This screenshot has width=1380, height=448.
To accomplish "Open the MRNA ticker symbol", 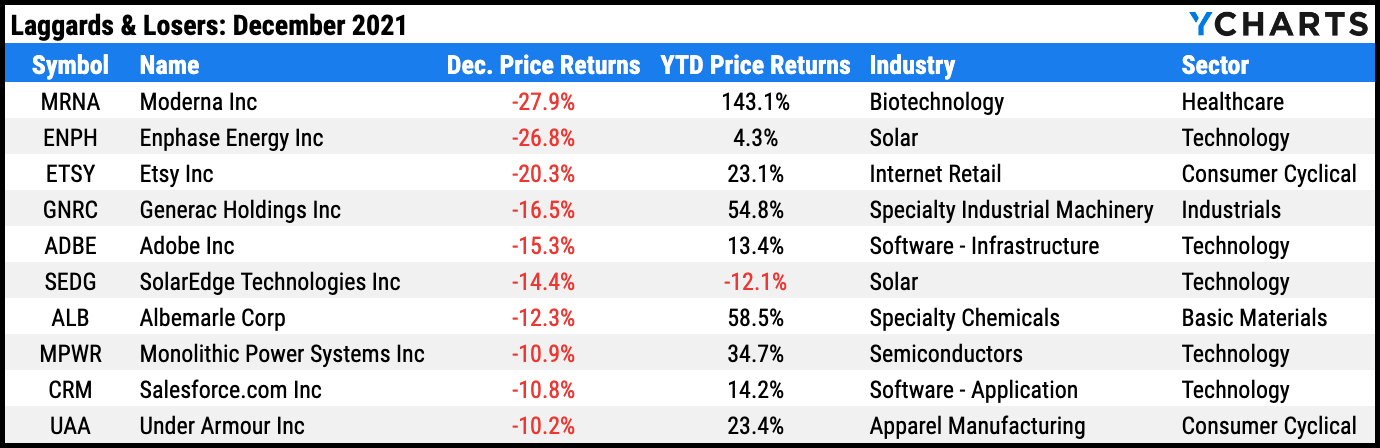I will coord(70,102).
